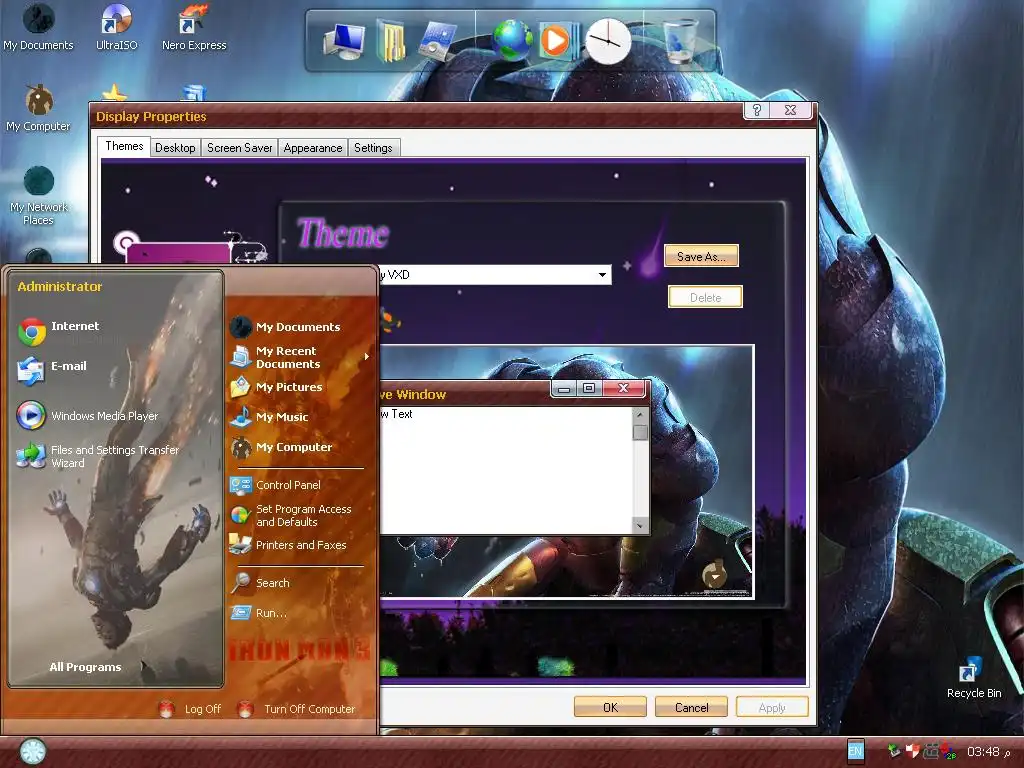Click the recycle bin icon in top dock

(680, 41)
